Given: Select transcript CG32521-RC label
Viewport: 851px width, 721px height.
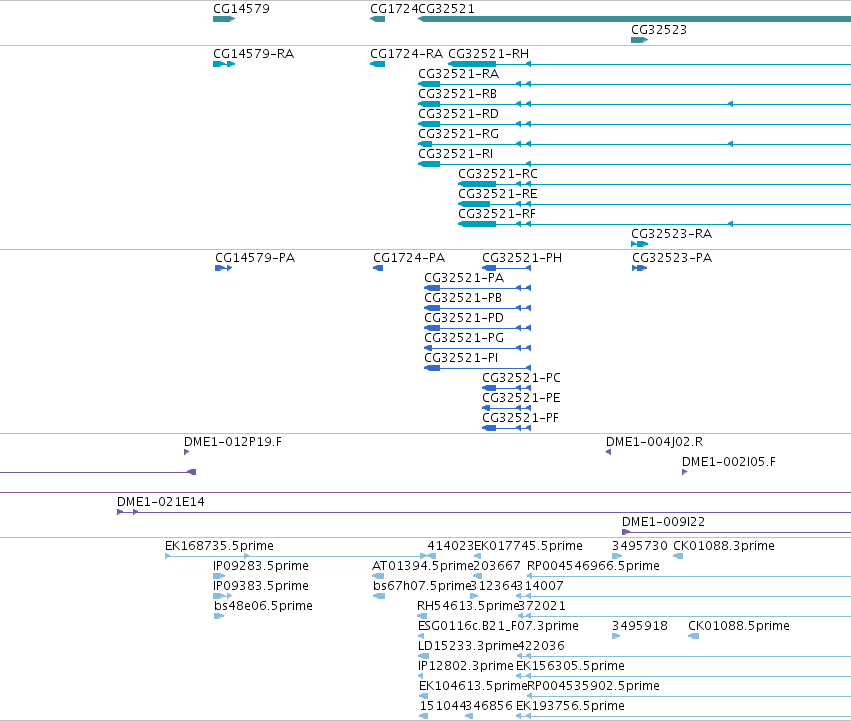Looking at the screenshot, I should (498, 174).
